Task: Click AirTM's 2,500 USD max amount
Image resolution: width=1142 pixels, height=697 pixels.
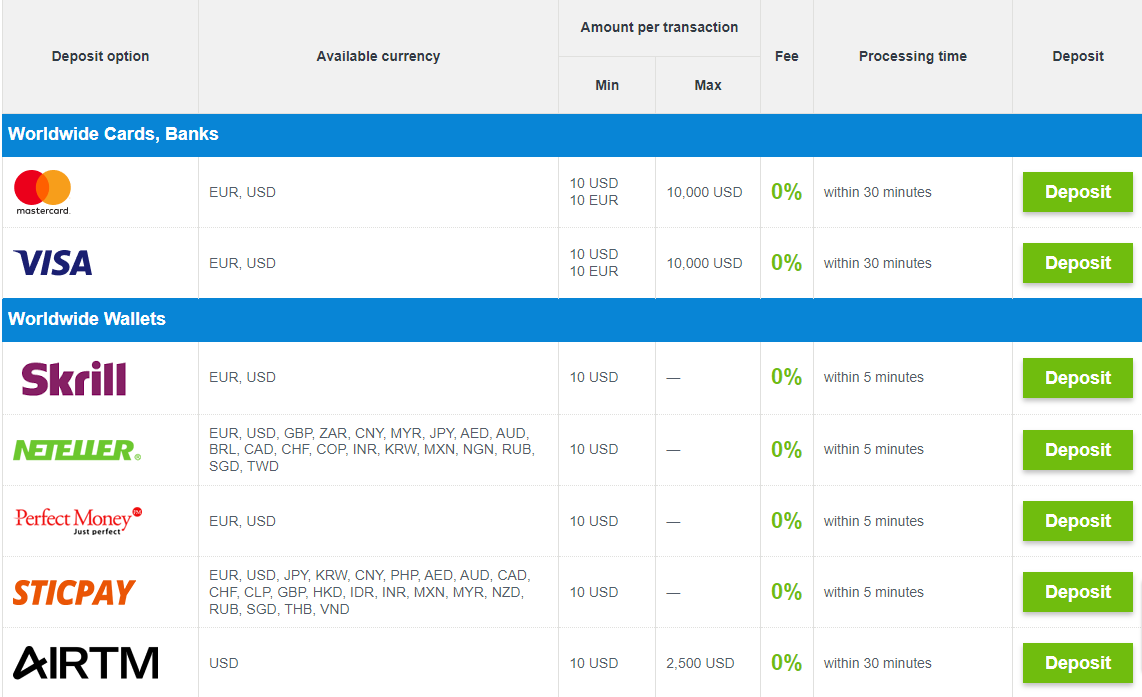Action: [x=700, y=663]
